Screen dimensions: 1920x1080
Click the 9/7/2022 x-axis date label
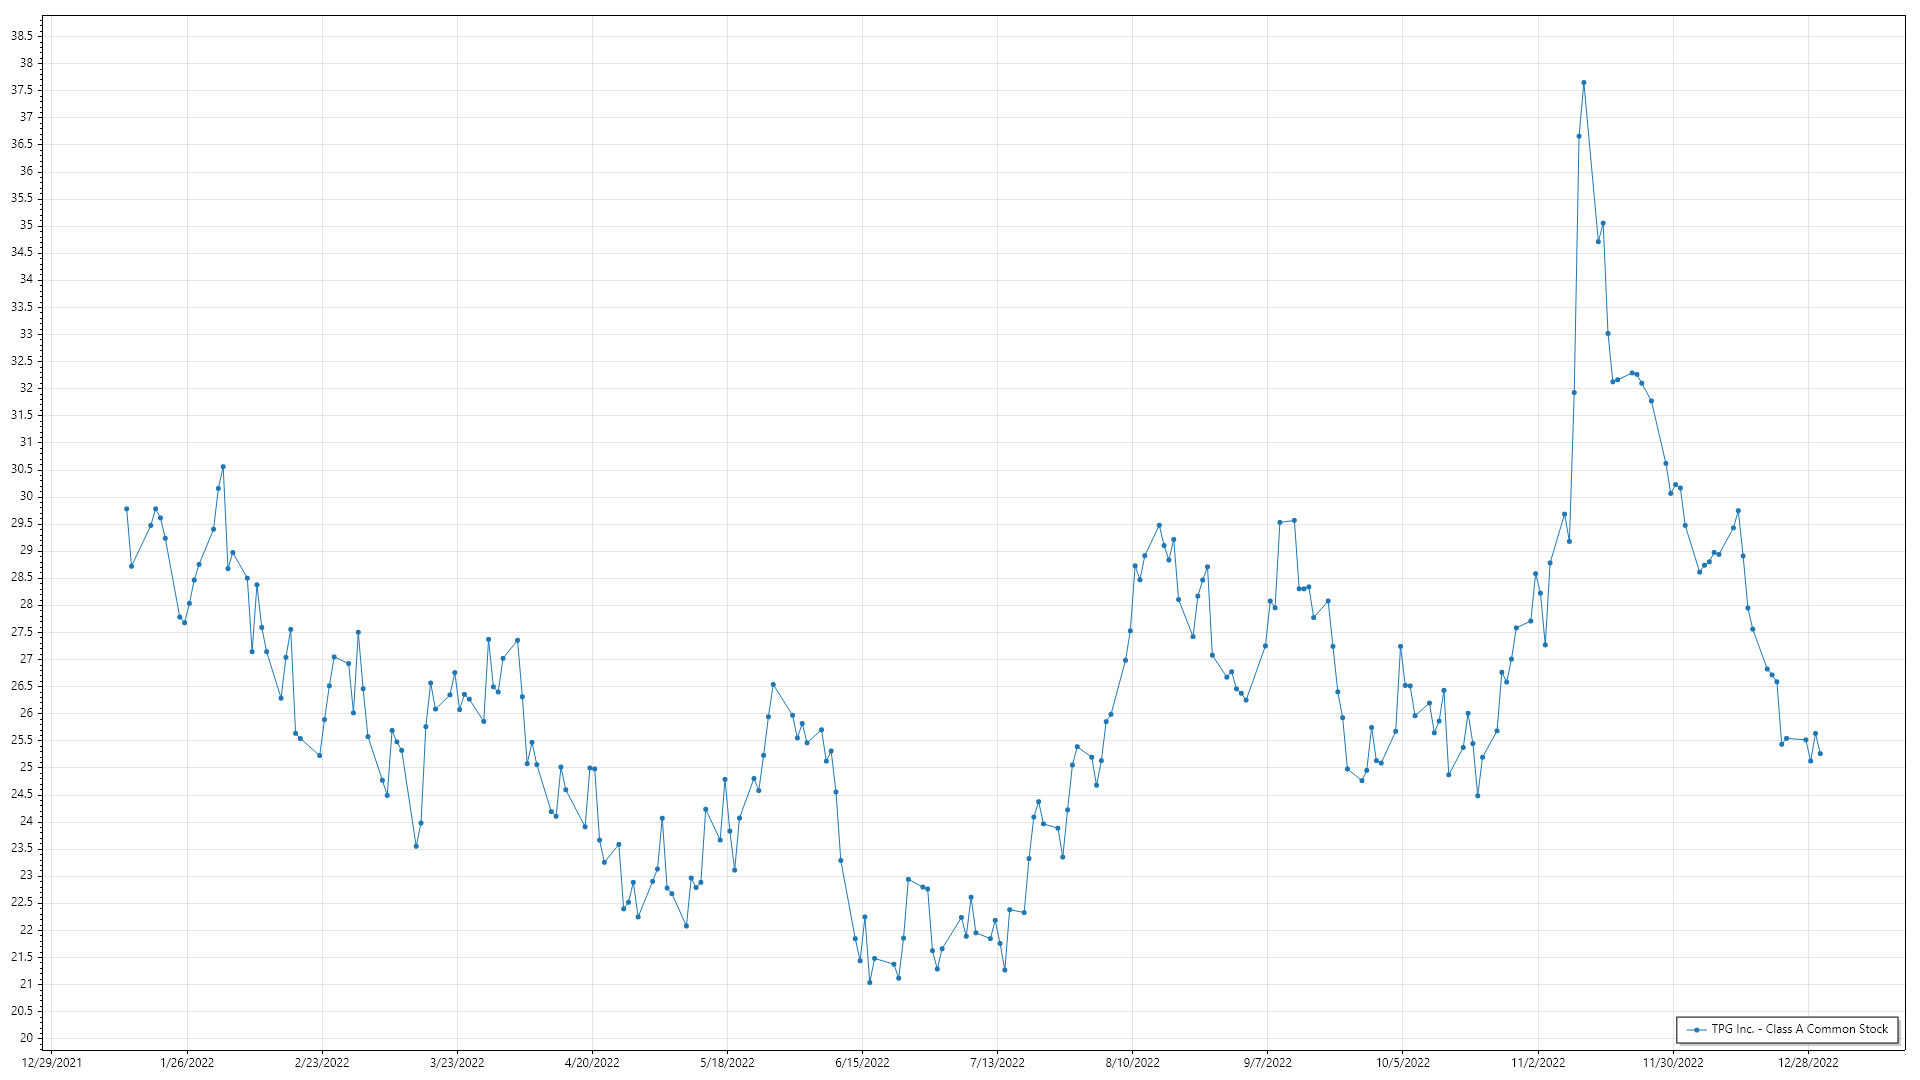tap(1267, 1063)
